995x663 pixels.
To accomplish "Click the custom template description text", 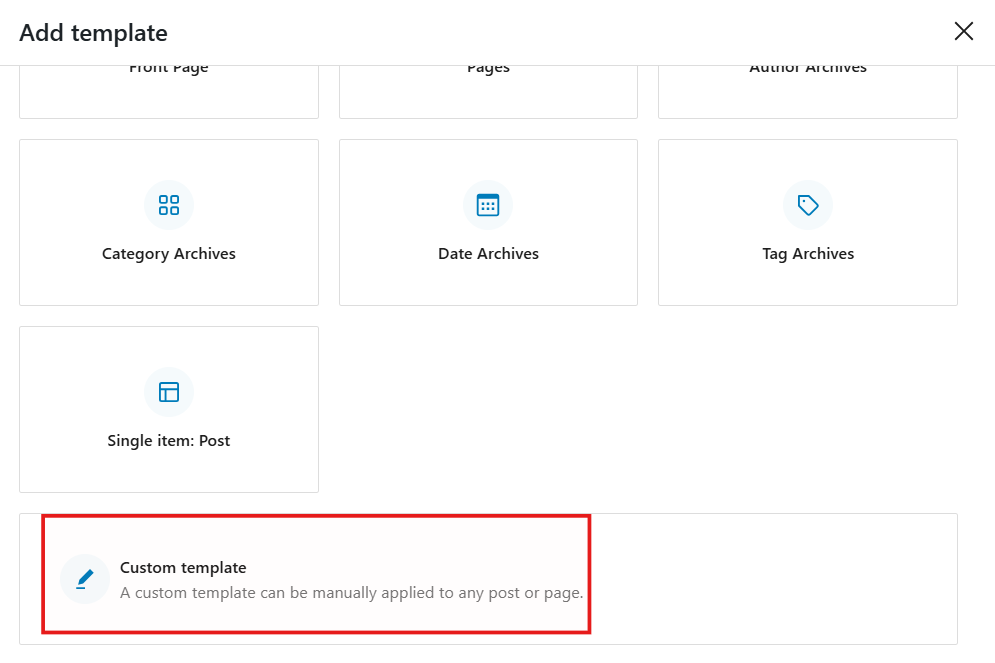I will pyautogui.click(x=351, y=593).
